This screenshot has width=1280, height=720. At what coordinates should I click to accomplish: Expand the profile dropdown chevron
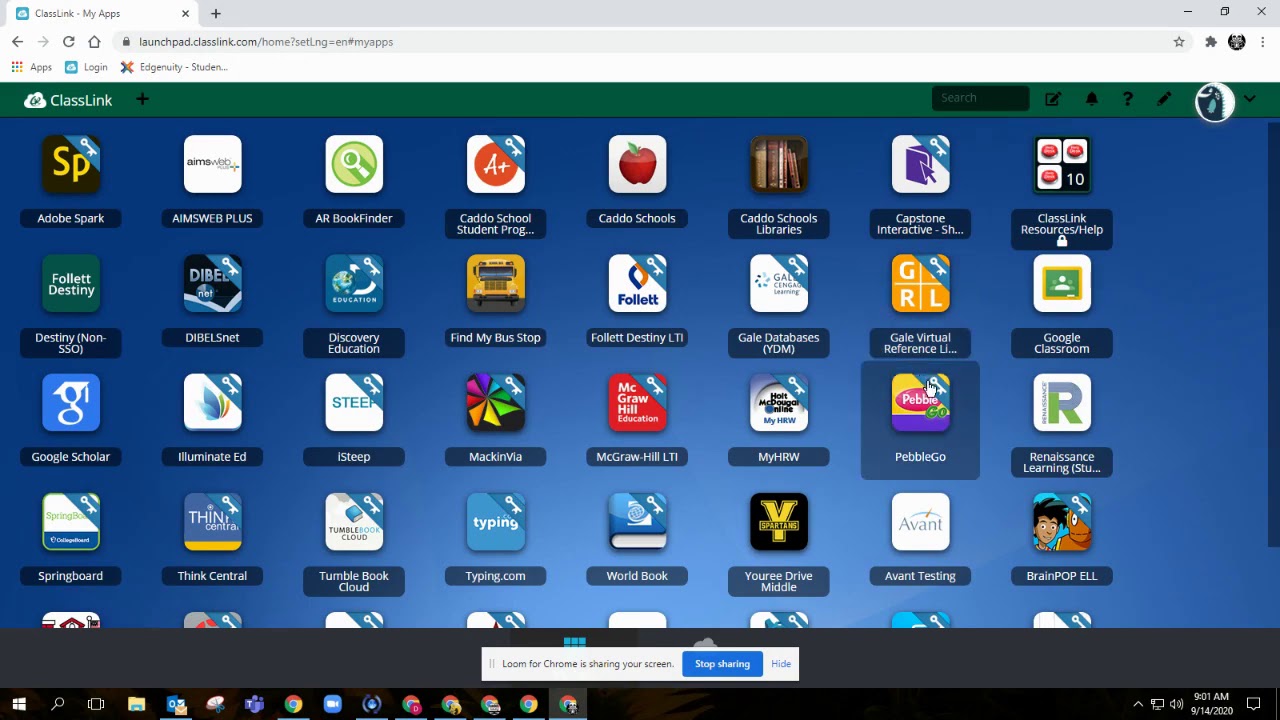[1250, 99]
